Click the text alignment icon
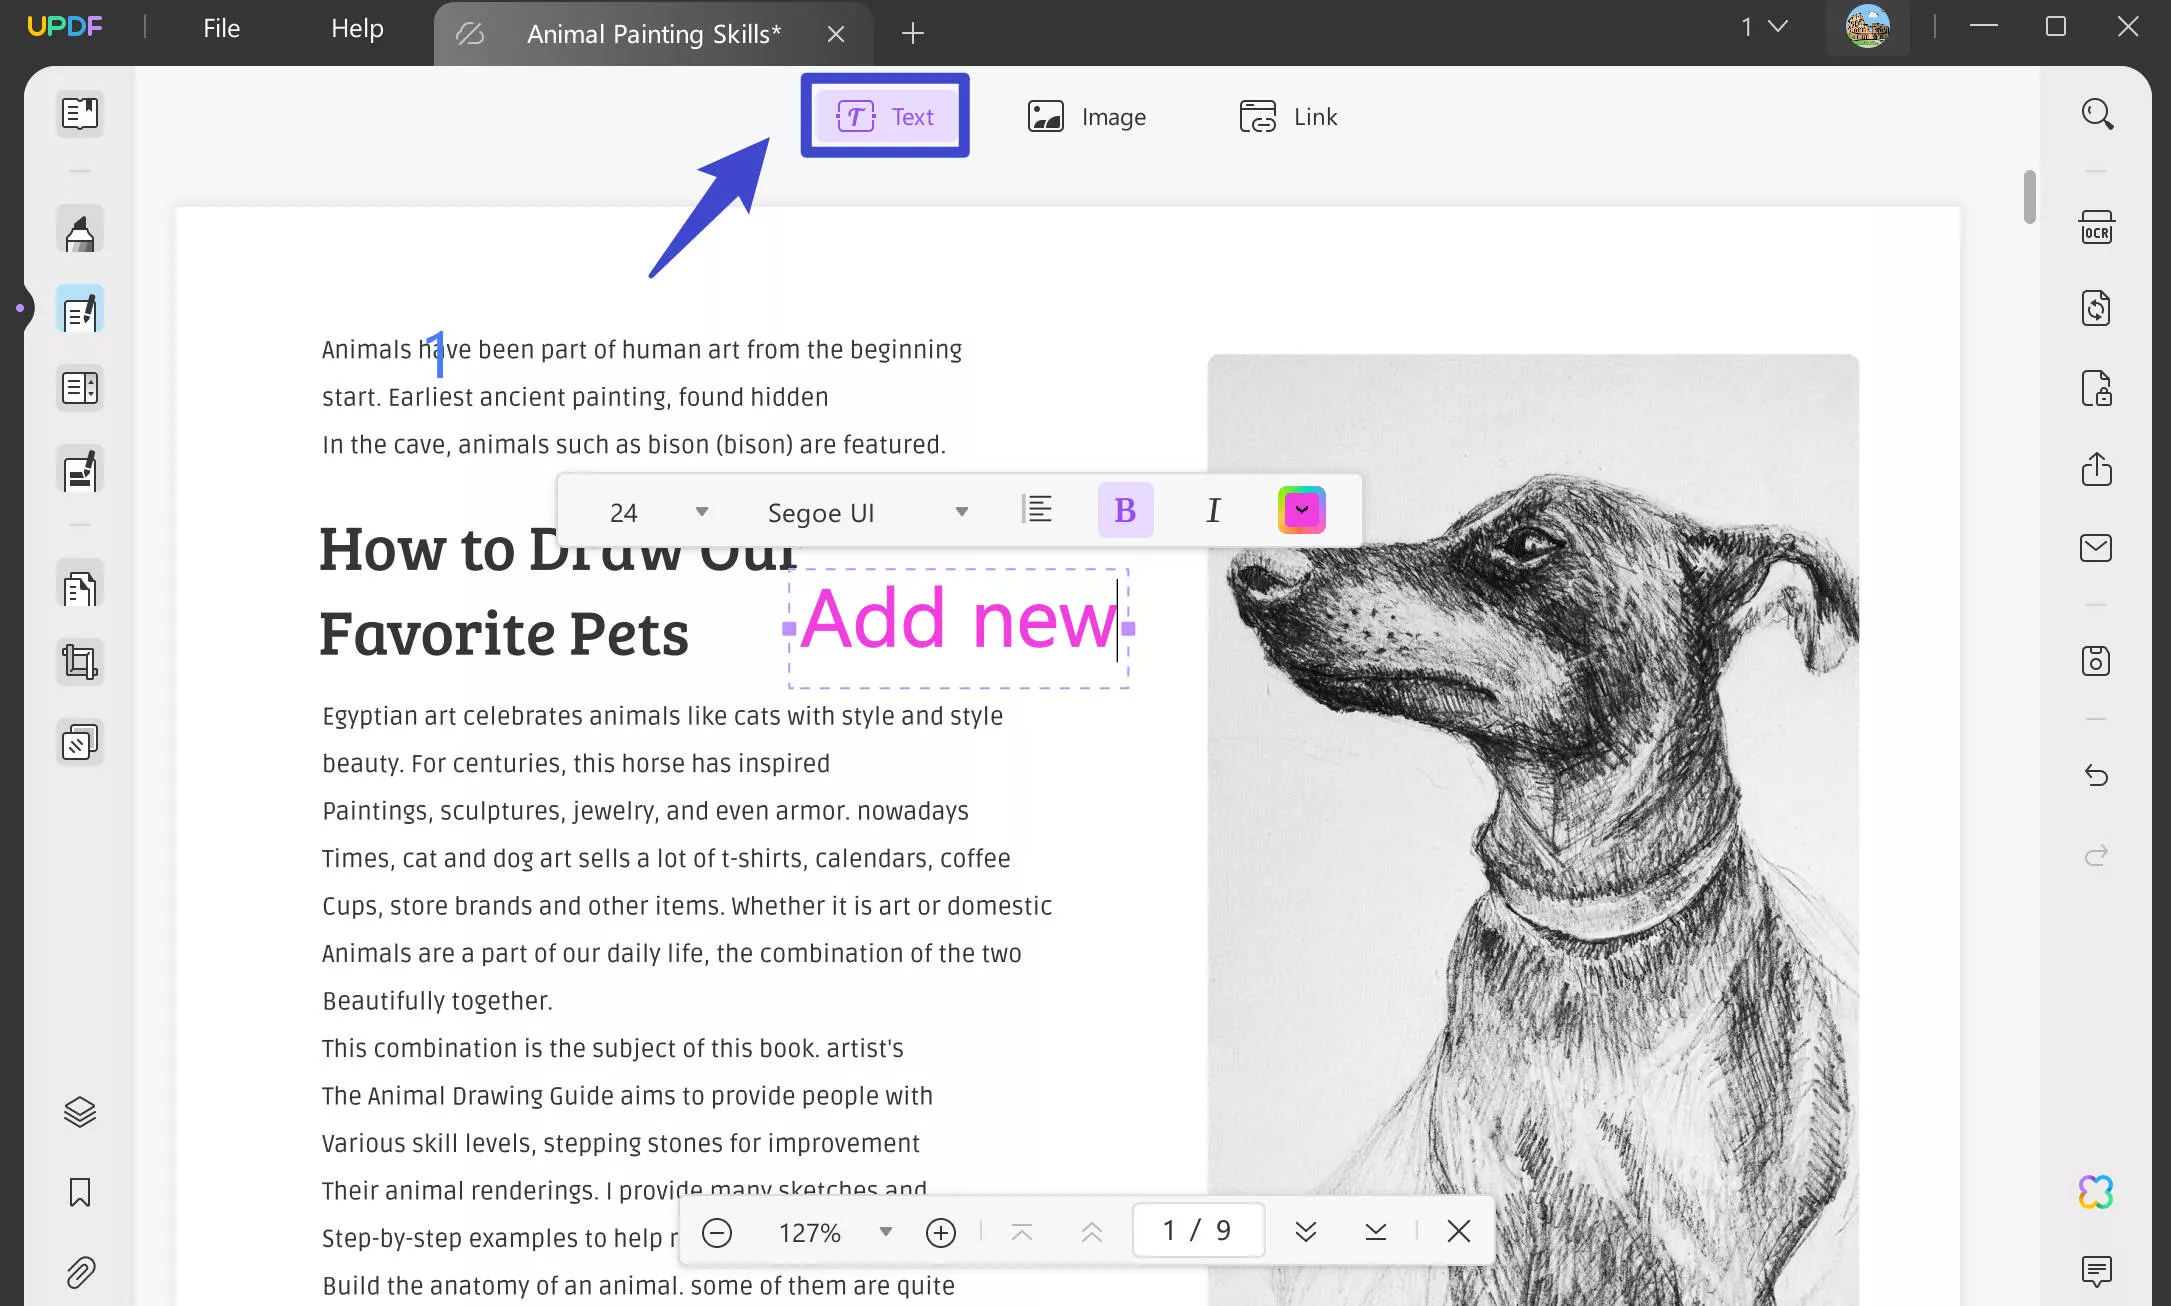 click(1037, 510)
